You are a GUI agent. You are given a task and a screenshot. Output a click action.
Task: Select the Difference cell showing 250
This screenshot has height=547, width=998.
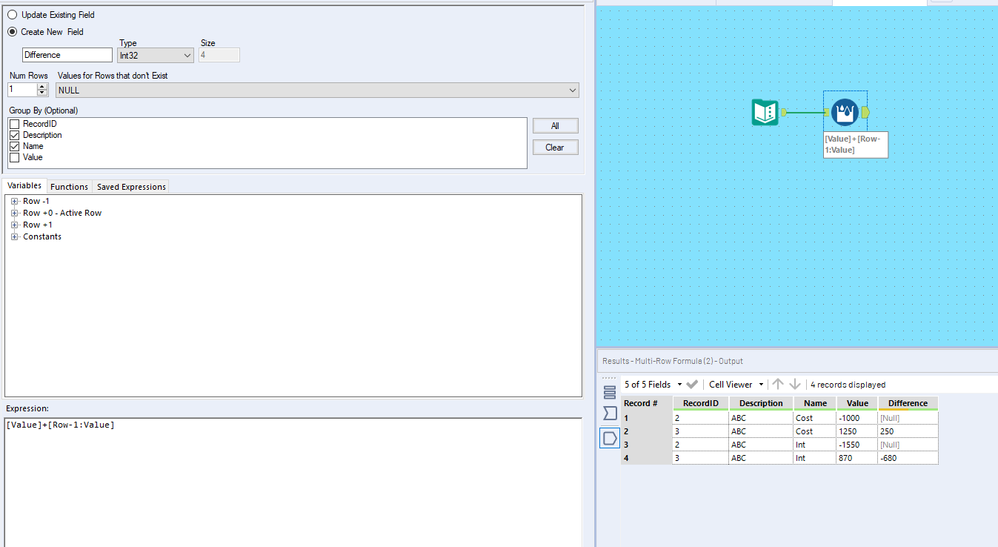(x=908, y=432)
